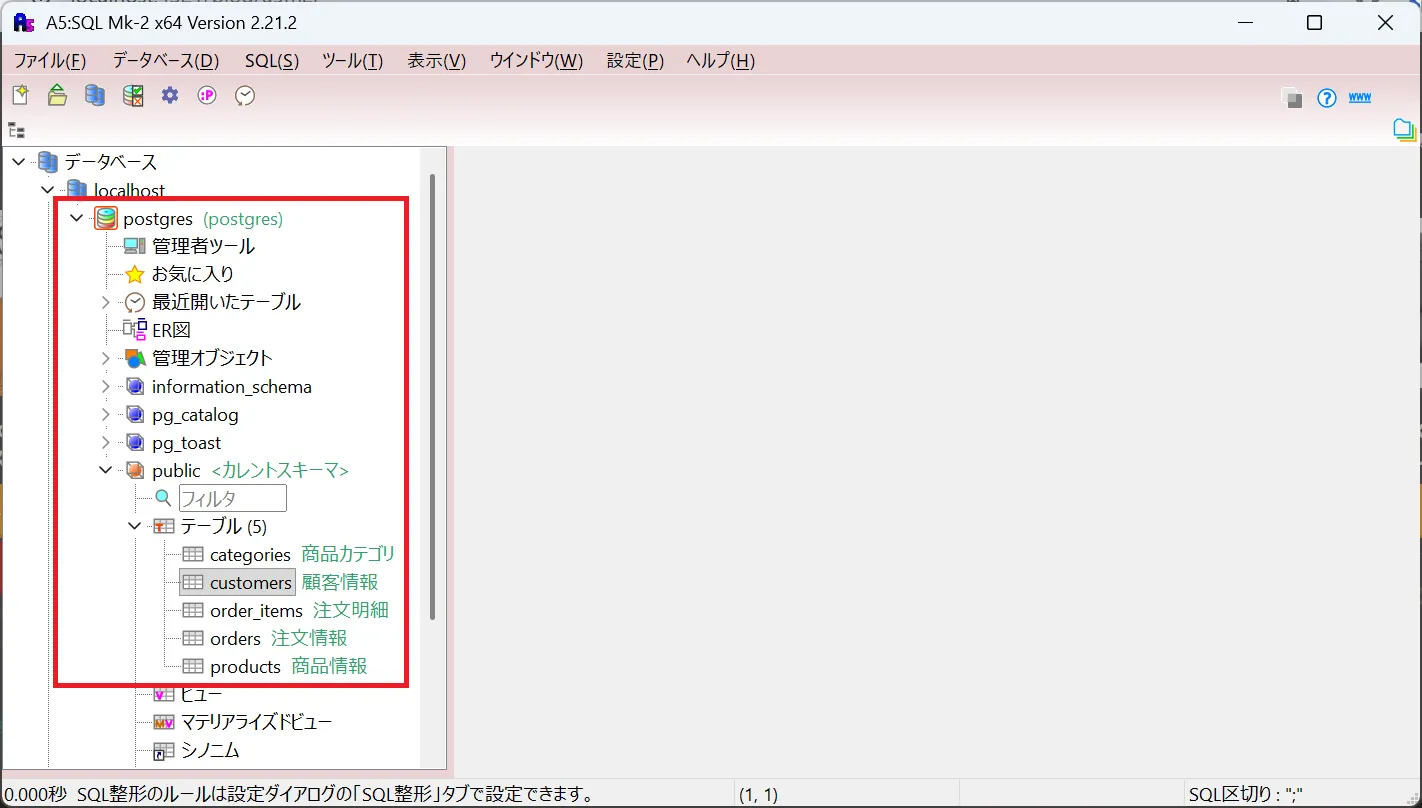The height and width of the screenshot is (808, 1422).
Task: Collapse the データベース root node
Action: click(18, 162)
